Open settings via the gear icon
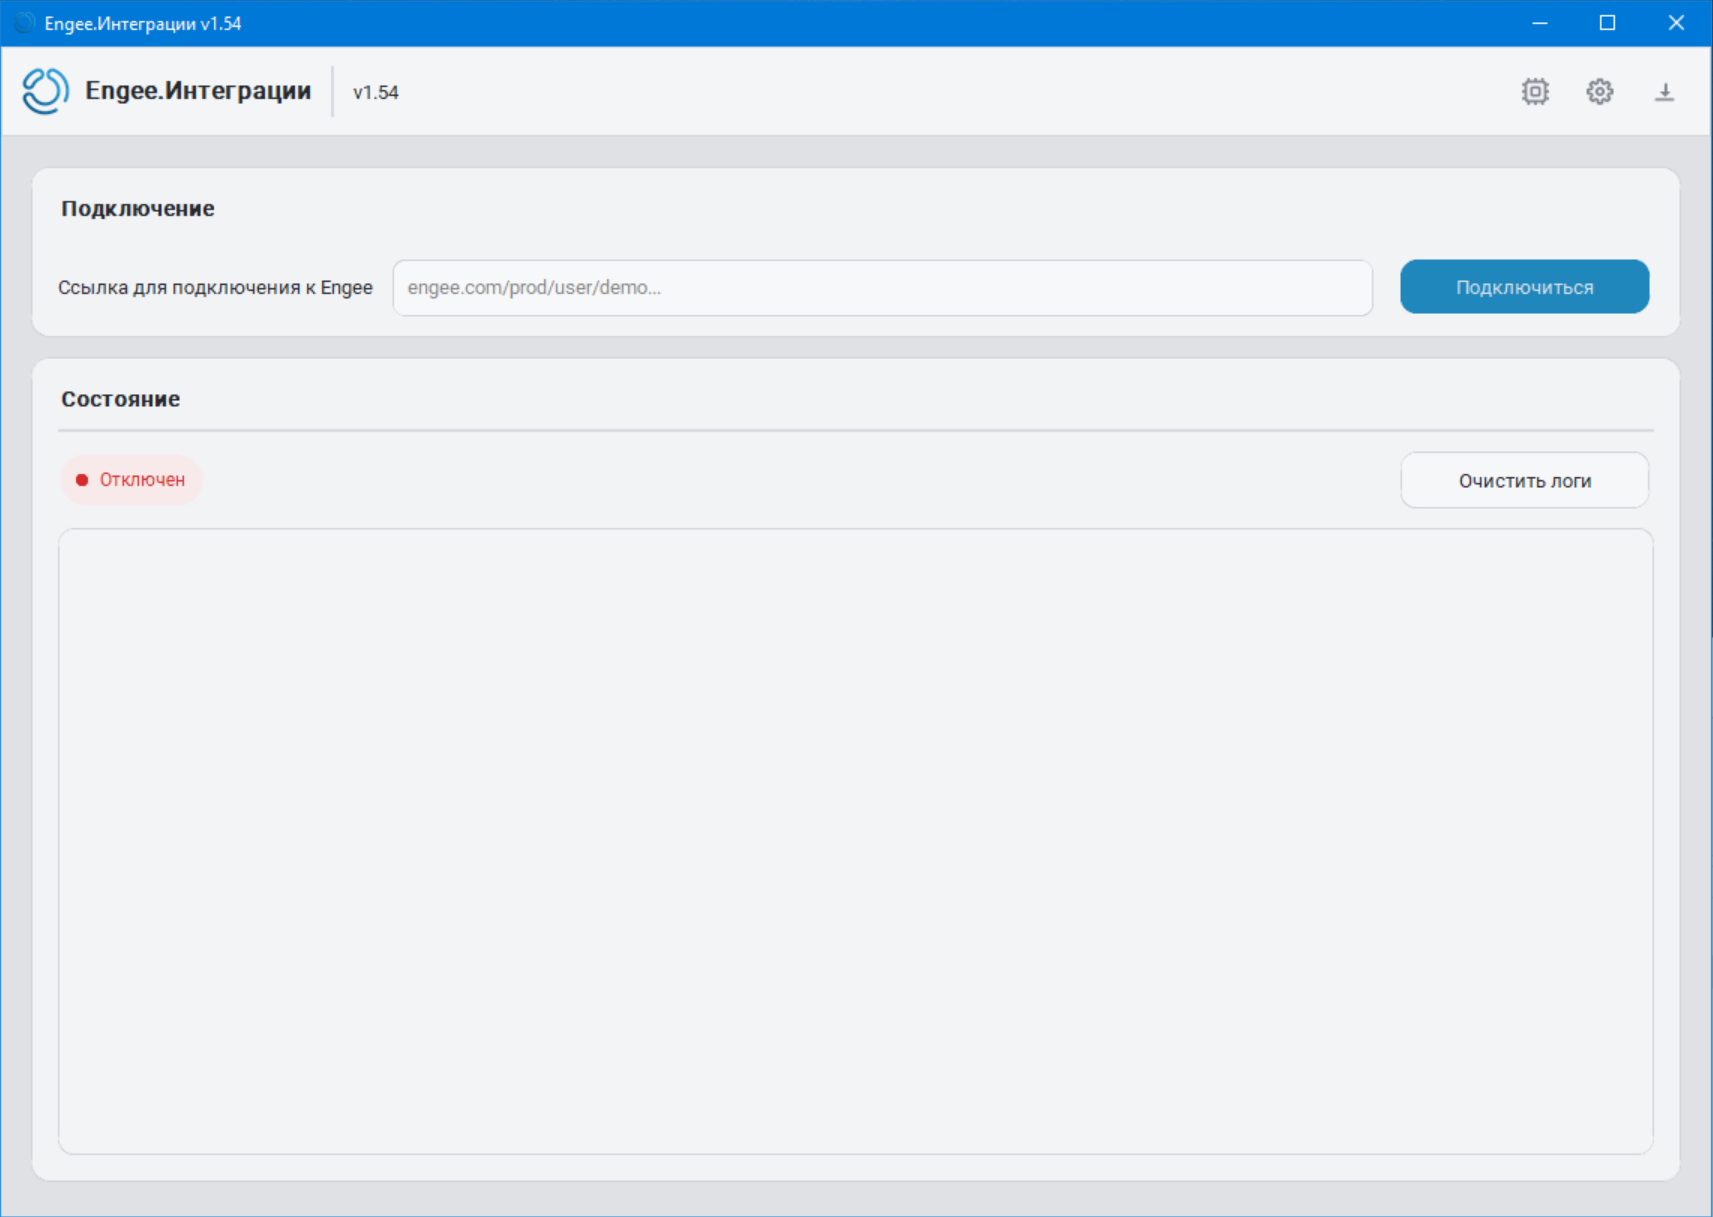Image resolution: width=1713 pixels, height=1217 pixels. 1599,92
